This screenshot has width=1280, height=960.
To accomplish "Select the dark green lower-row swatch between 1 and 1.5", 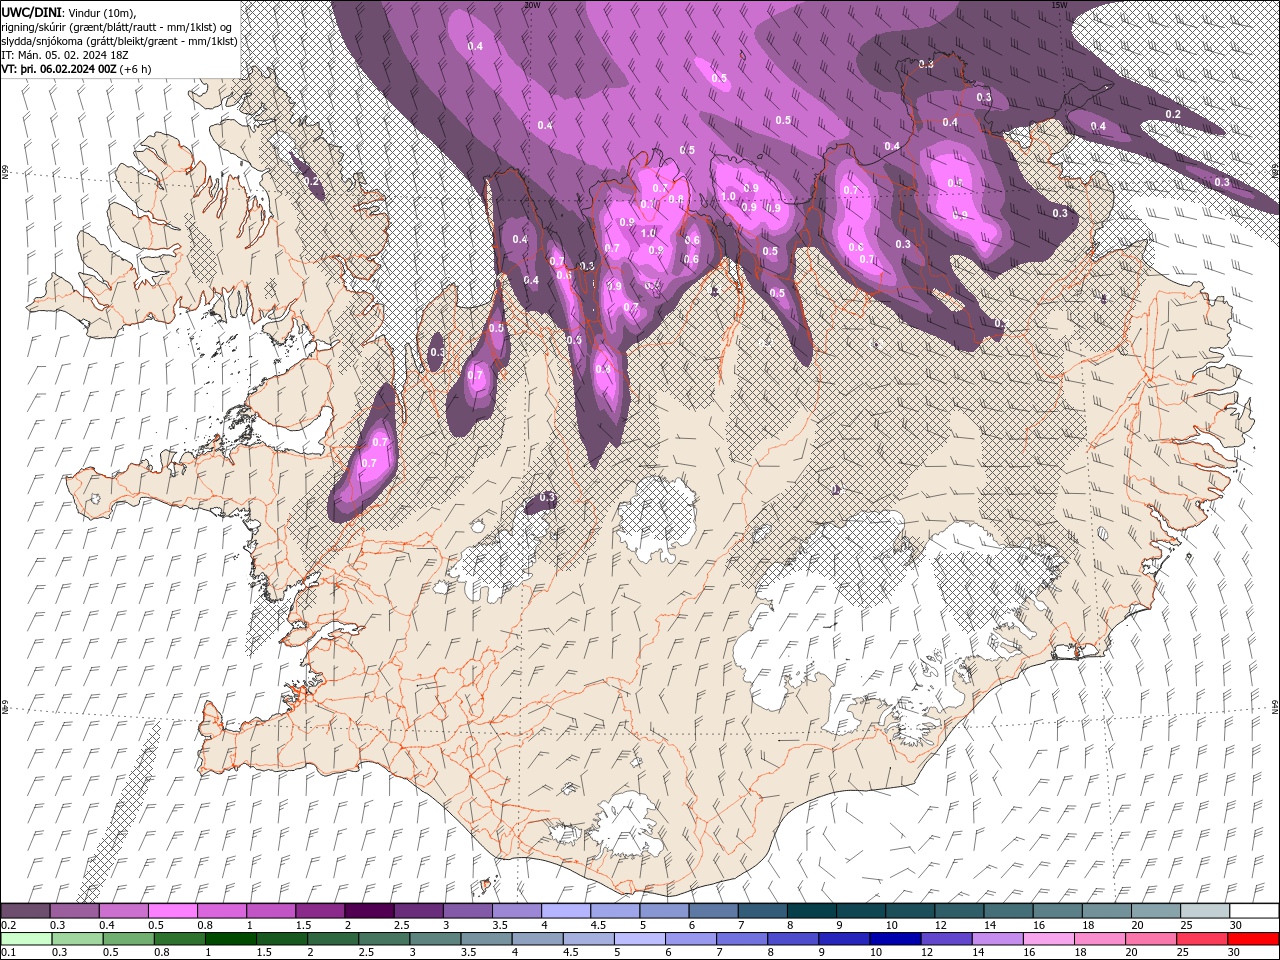I will (231, 939).
